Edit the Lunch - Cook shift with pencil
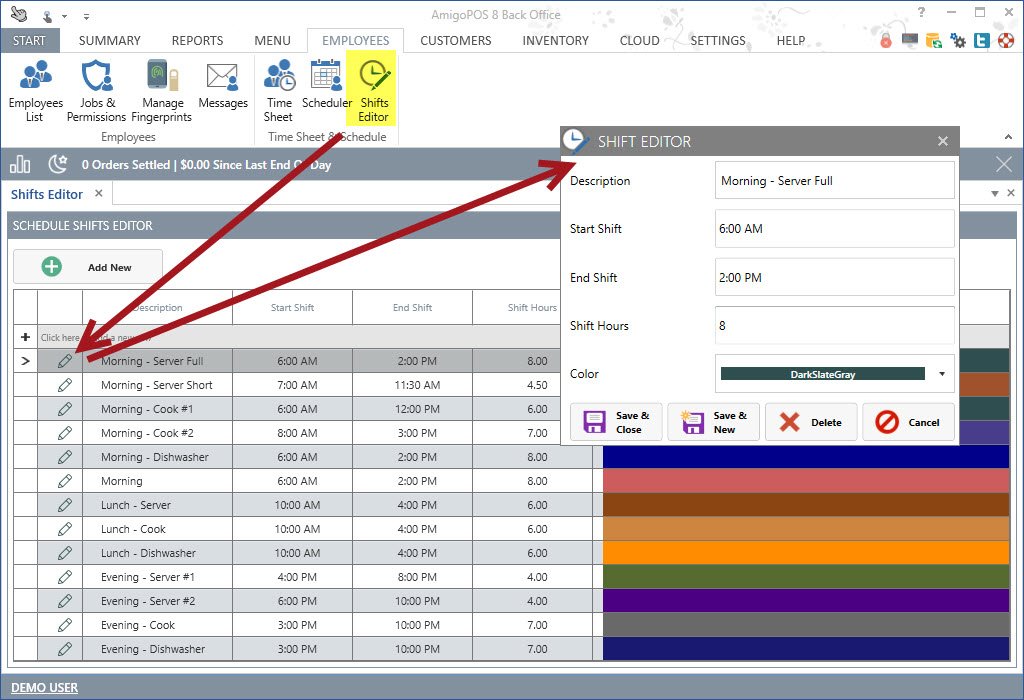Screen dimensions: 1024x700 [65, 529]
